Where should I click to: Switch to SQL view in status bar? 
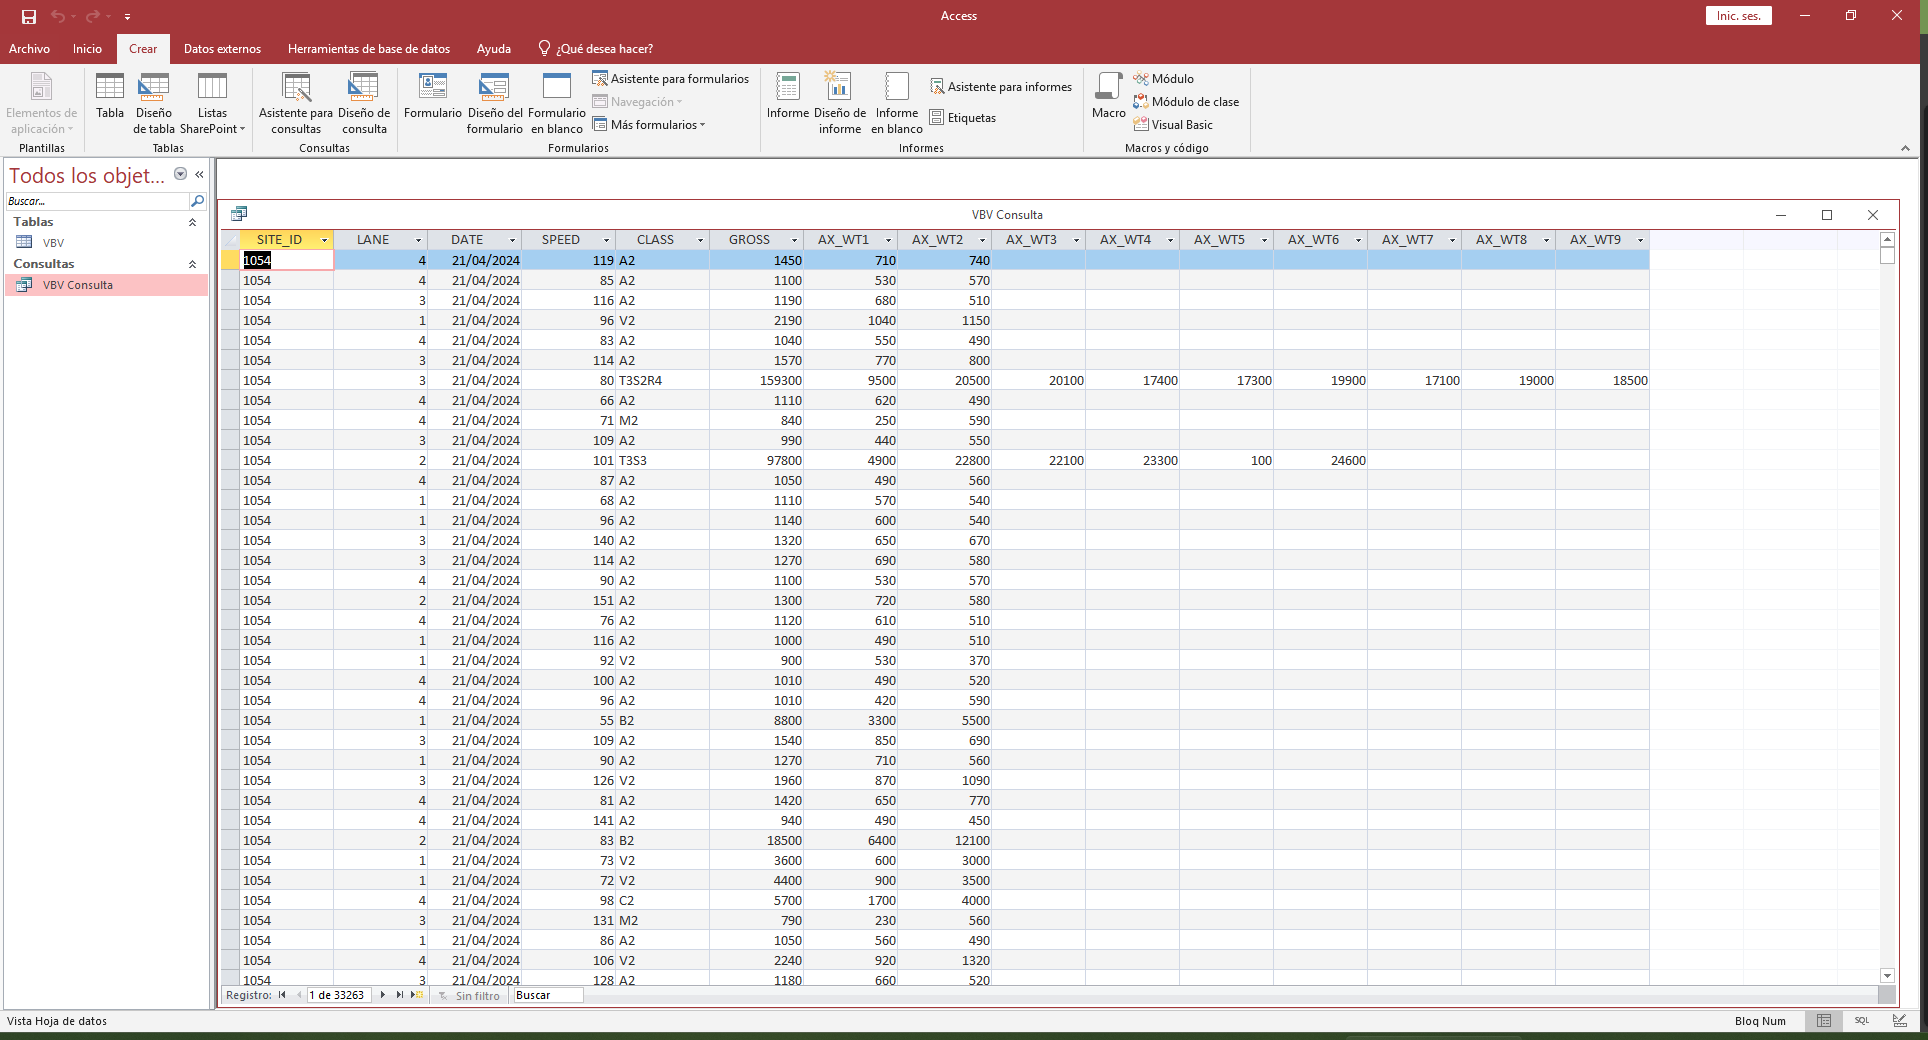pos(1861,1021)
